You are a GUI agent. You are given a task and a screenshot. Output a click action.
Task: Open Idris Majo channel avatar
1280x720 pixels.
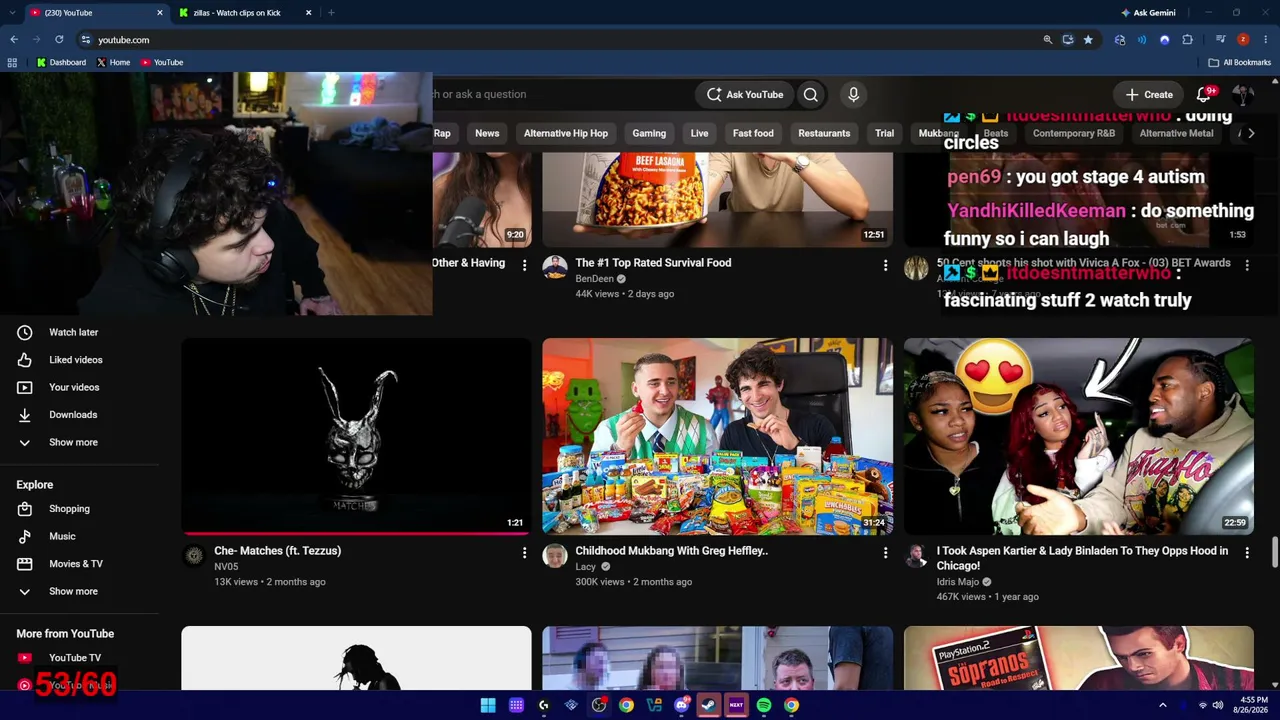pos(916,556)
